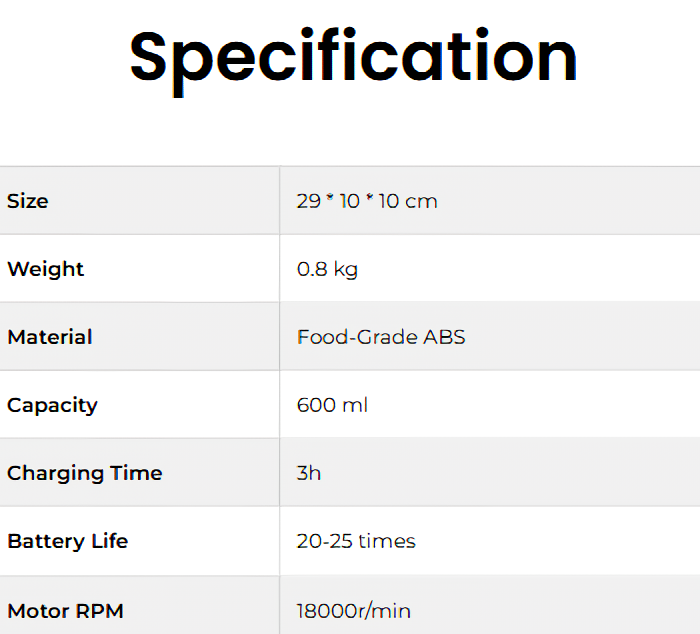
Task: Click the Specification heading
Action: pyautogui.click(x=353, y=57)
